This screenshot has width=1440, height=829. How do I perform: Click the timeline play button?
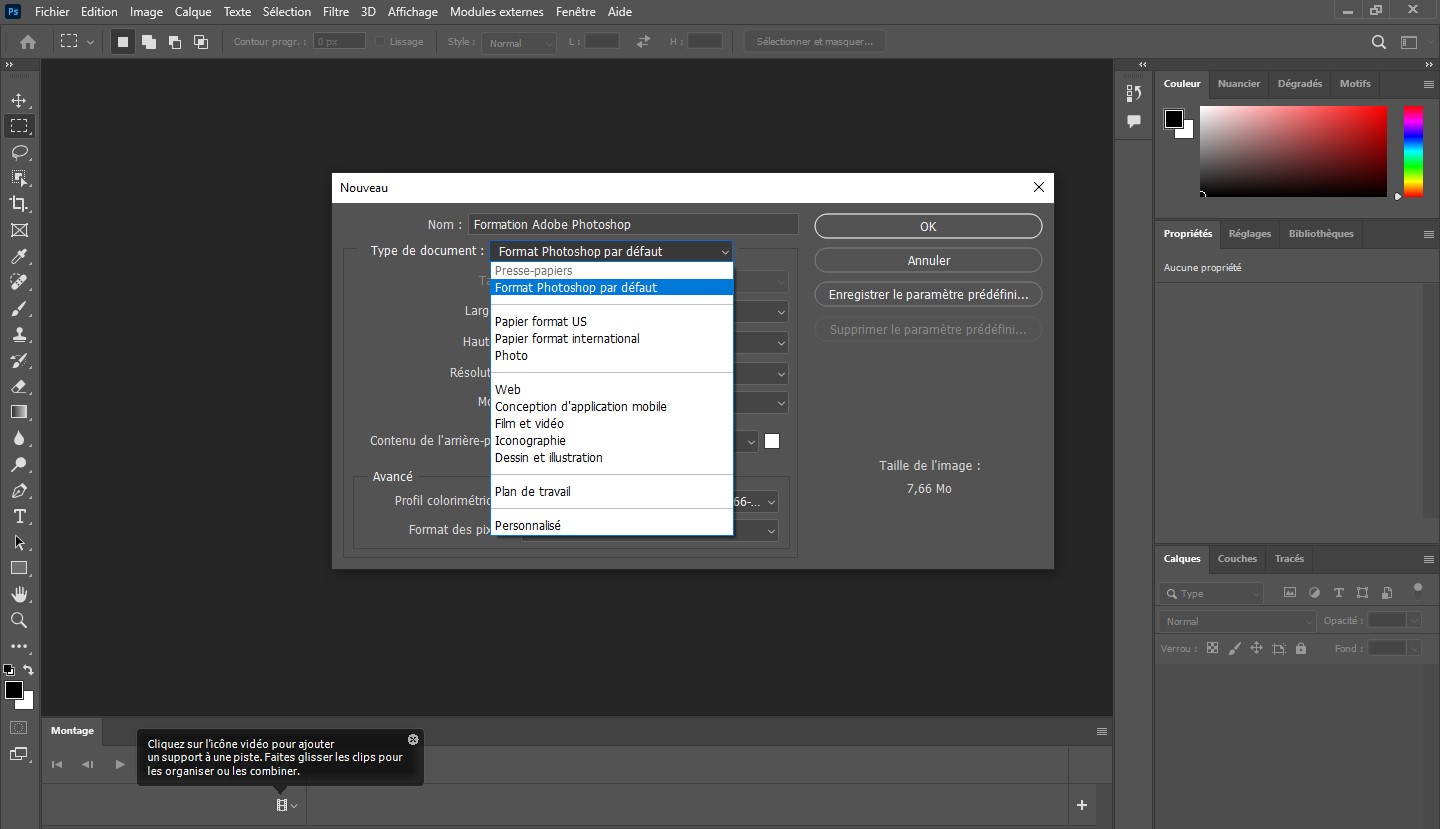coord(120,764)
